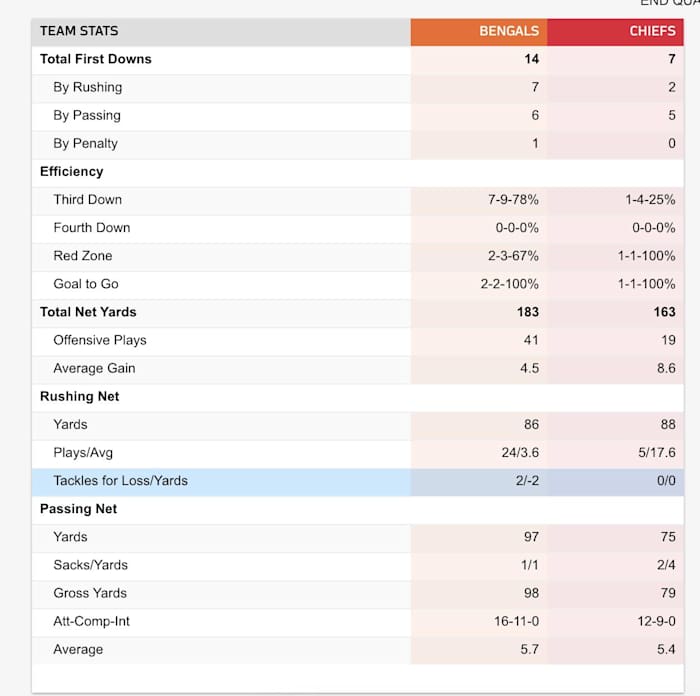The width and height of the screenshot is (700, 696).
Task: Select the Att-Comp-Int row label
Action: 91,622
